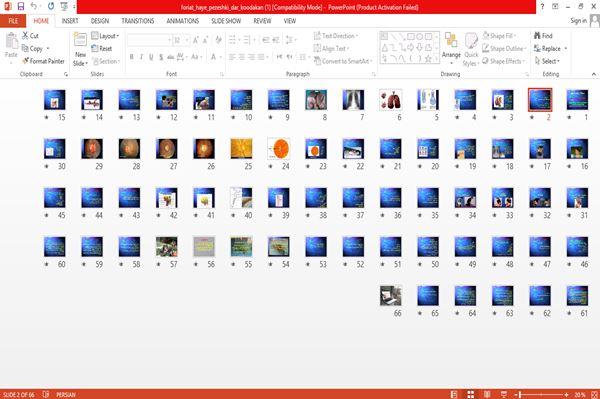Click the Paste clipboard icon
Viewport: 600px width, 399px height.
coord(11,41)
